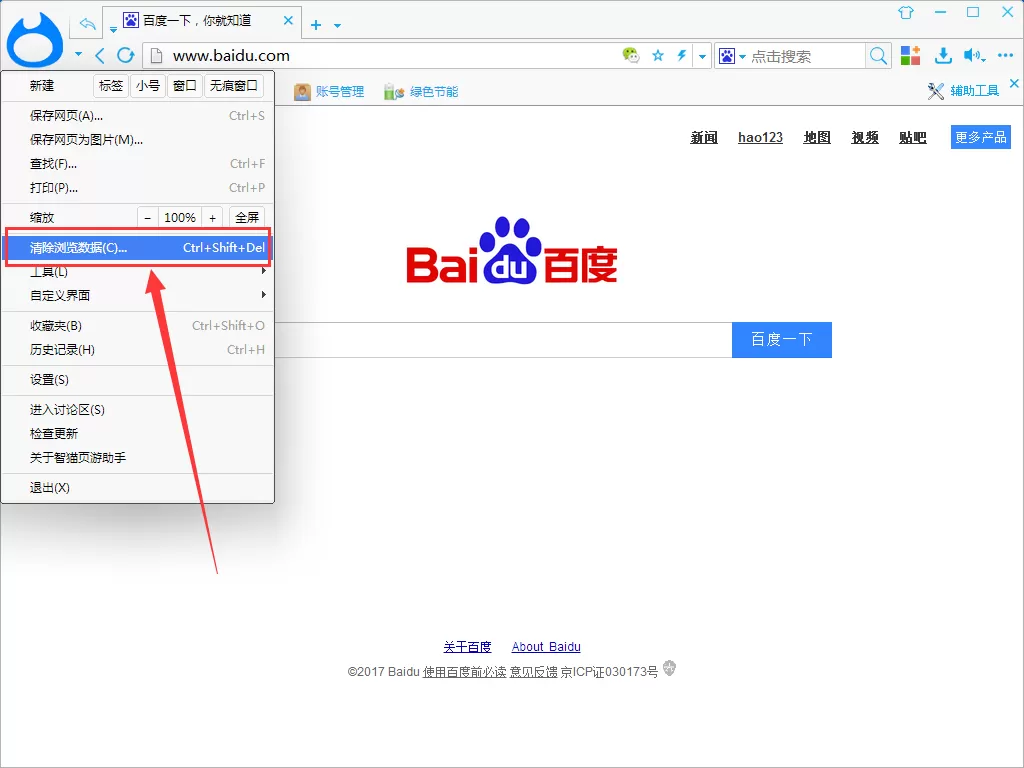Click the 100% zoom value
The width and height of the screenshot is (1024, 768).
180,217
